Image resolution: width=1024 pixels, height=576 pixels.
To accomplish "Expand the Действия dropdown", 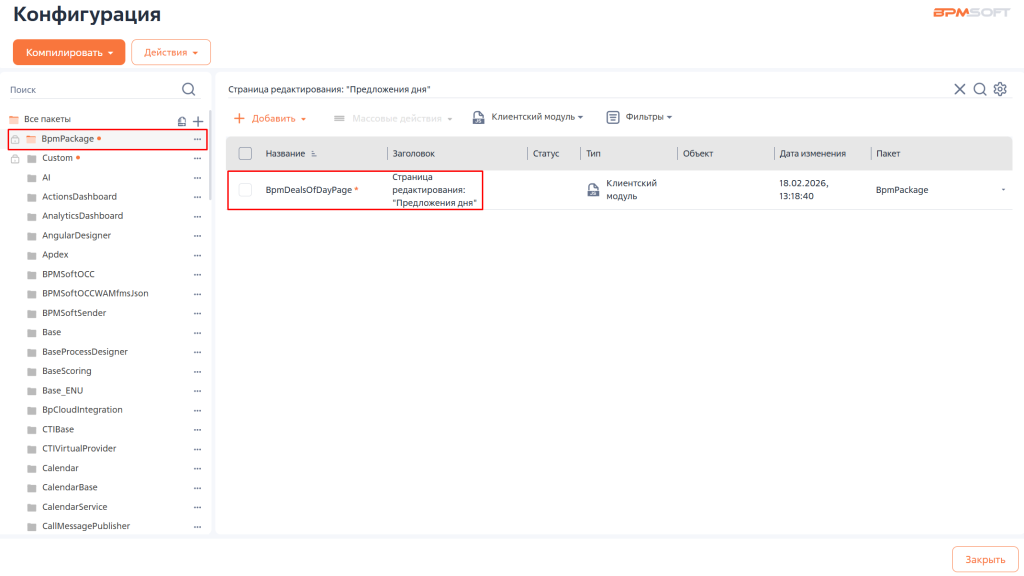I will [x=171, y=52].
